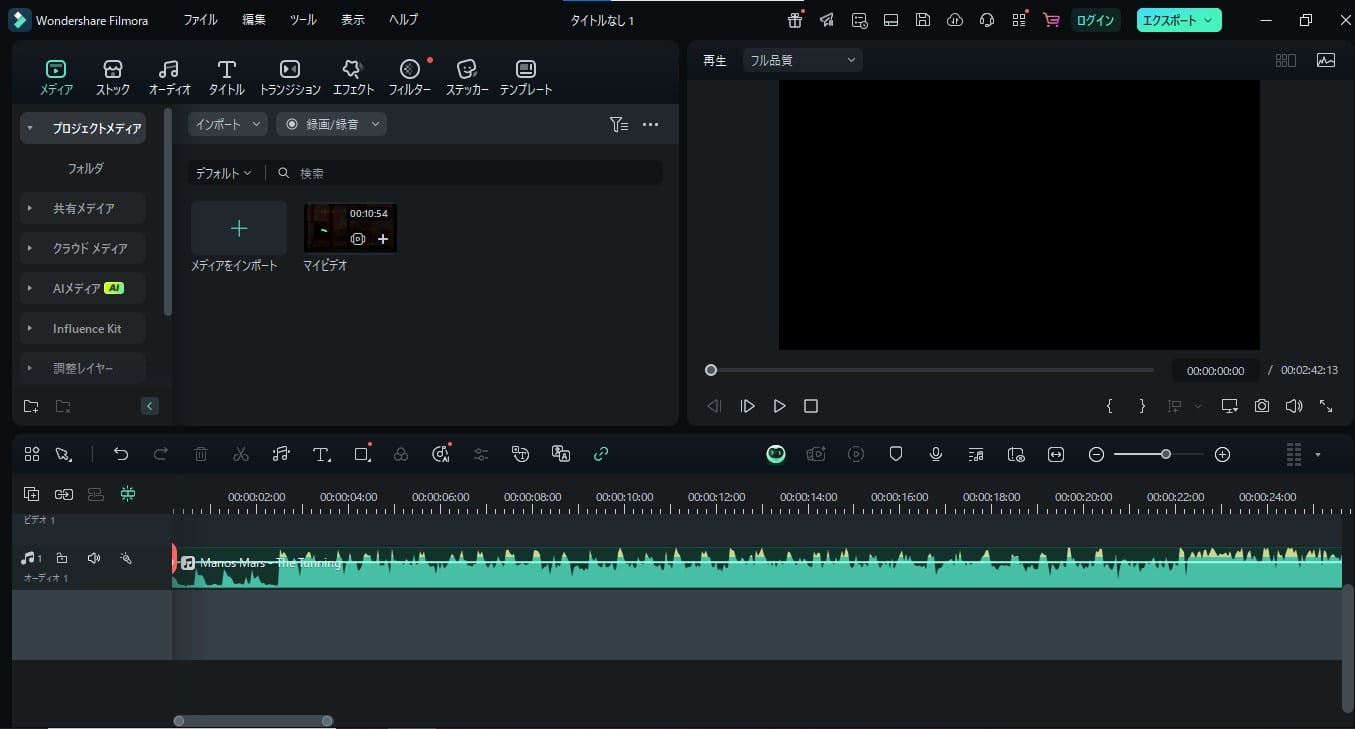Expand the 共有メディア section
This screenshot has height=729, width=1355.
click(30, 208)
